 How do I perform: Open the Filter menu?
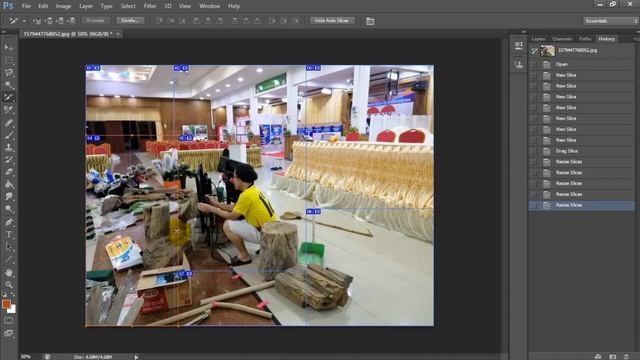click(150, 6)
